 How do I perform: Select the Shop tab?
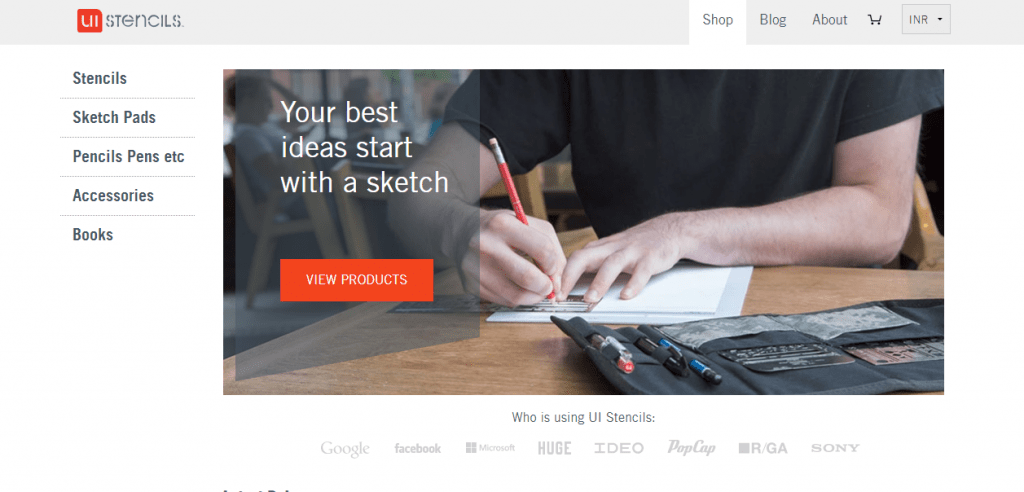pyautogui.click(x=718, y=22)
